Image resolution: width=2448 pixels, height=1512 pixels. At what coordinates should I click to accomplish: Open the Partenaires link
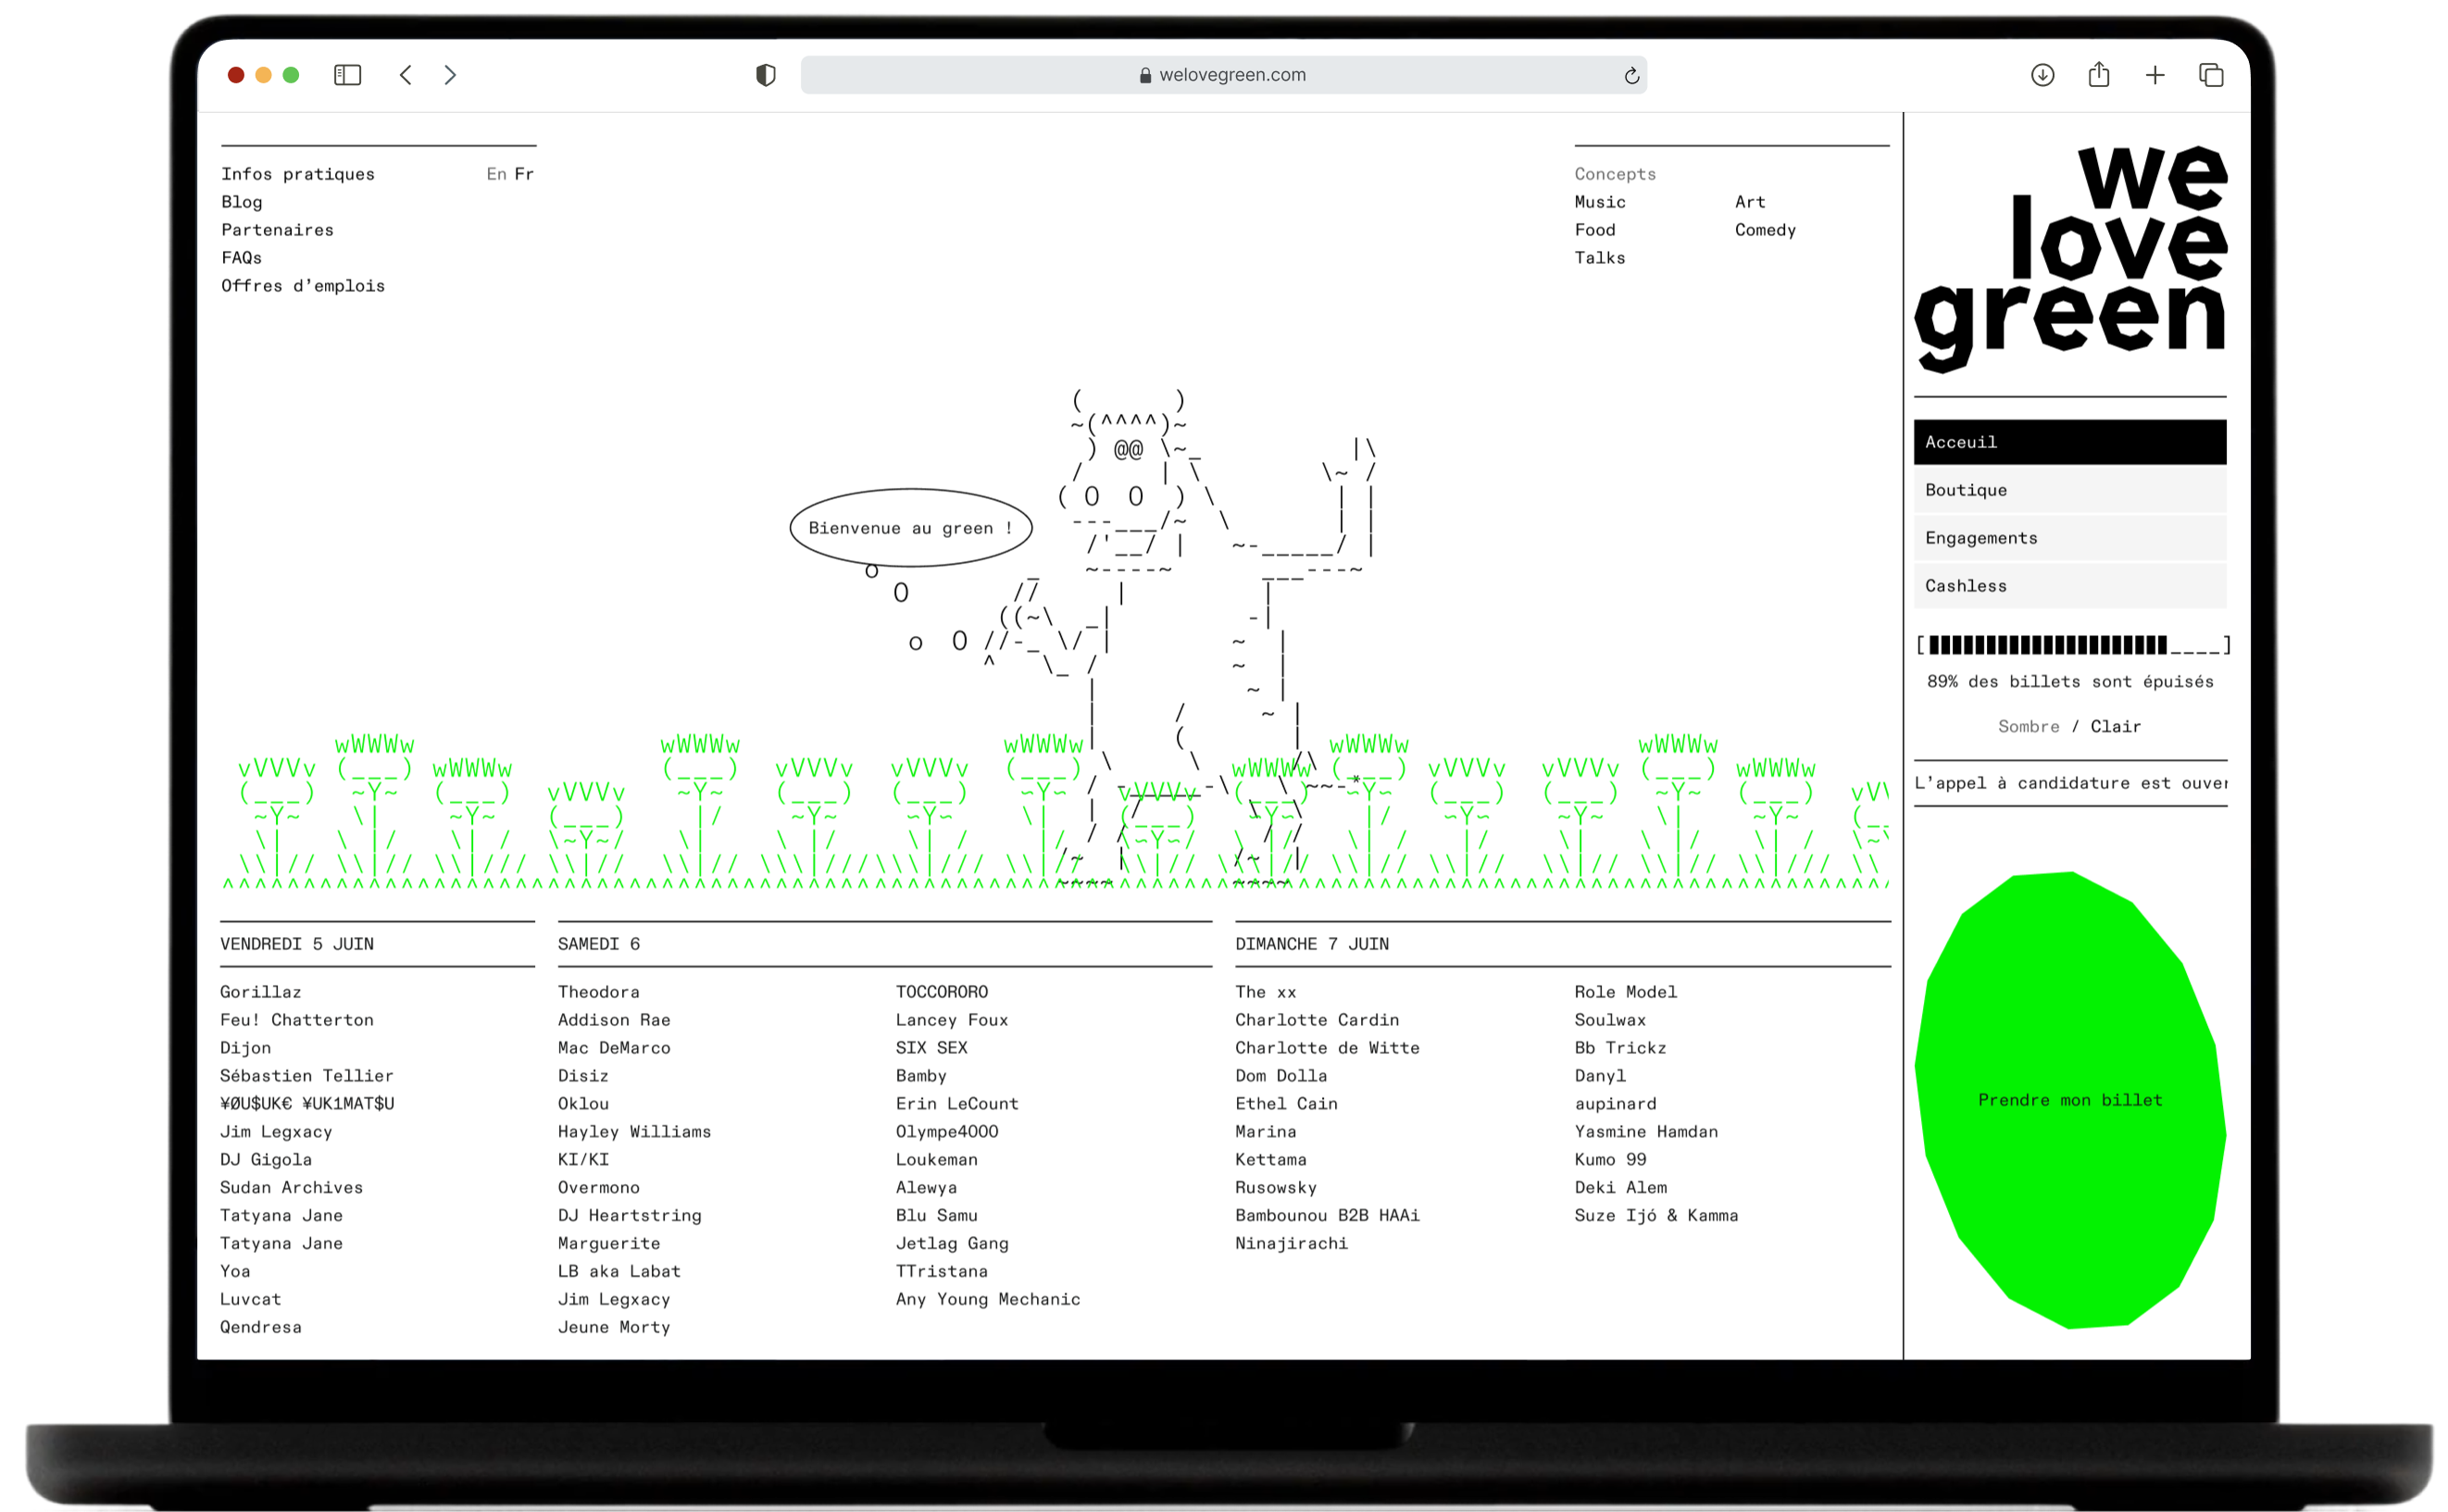coord(277,230)
